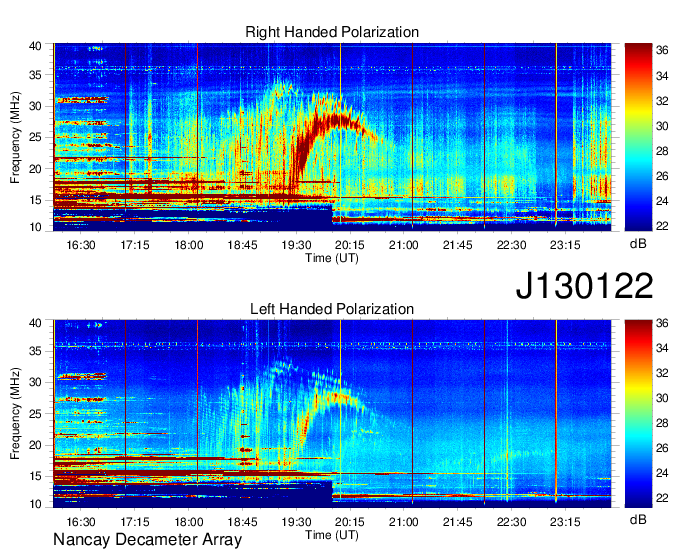Click the '30' tick on bottom frequency axis

click(36, 382)
